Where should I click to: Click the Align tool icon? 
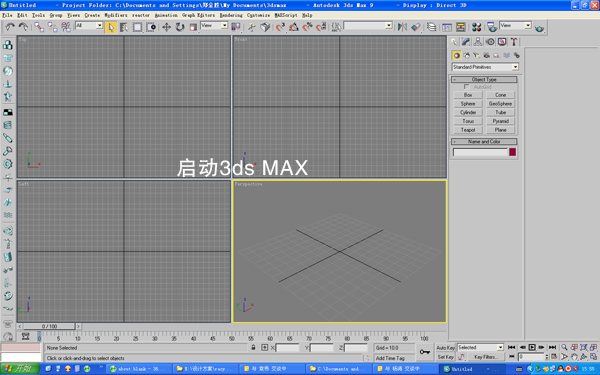[x=416, y=27]
